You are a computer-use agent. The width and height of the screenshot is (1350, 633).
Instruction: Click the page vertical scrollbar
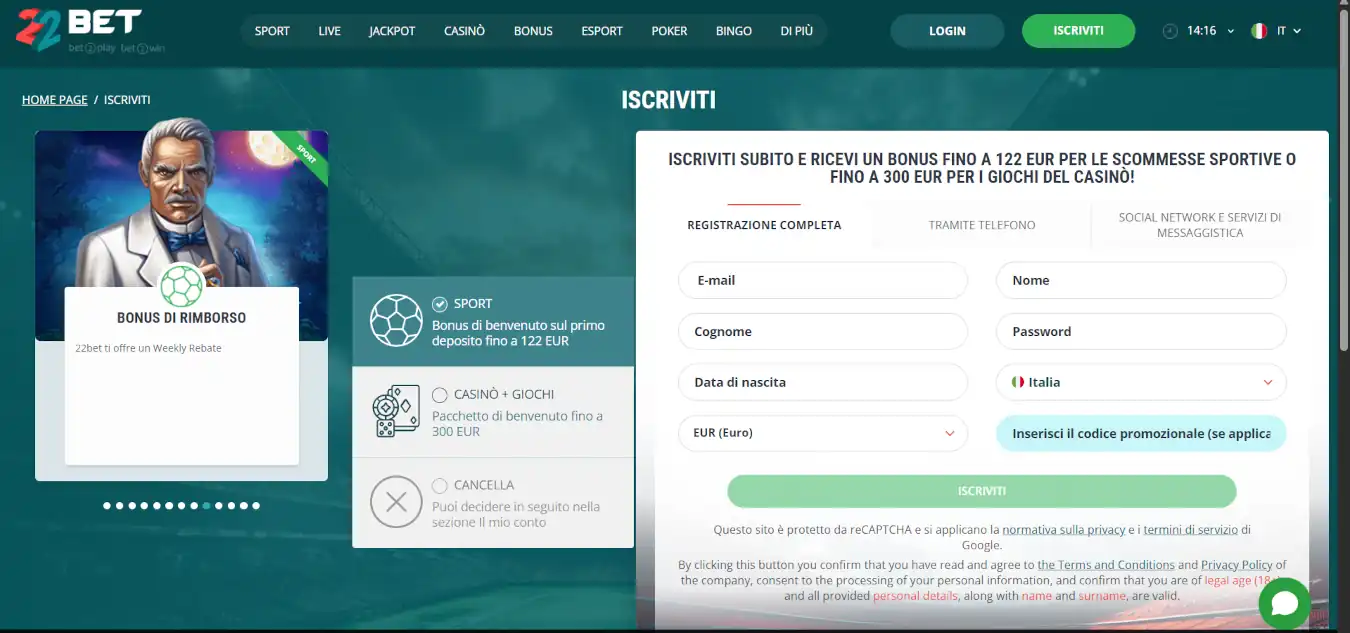pyautogui.click(x=1344, y=180)
